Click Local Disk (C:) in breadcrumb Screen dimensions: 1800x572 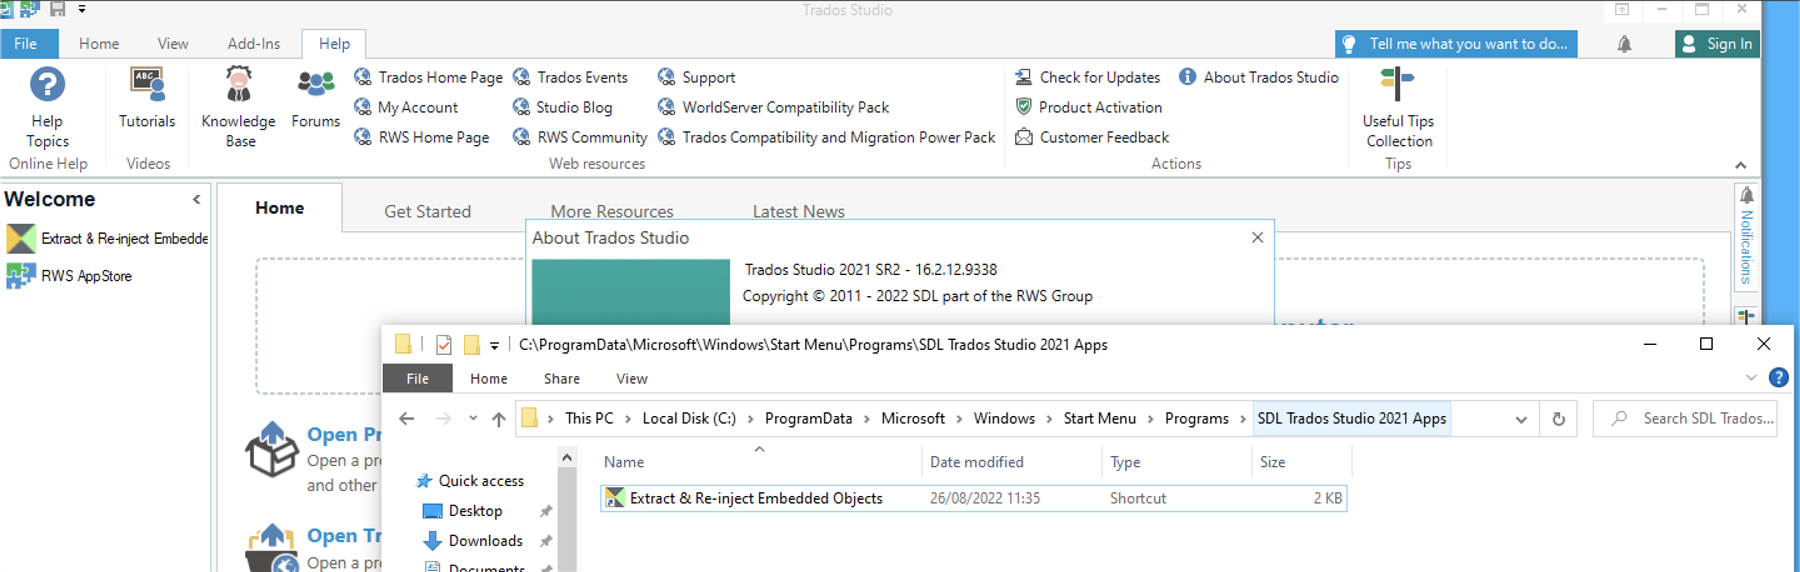point(689,419)
